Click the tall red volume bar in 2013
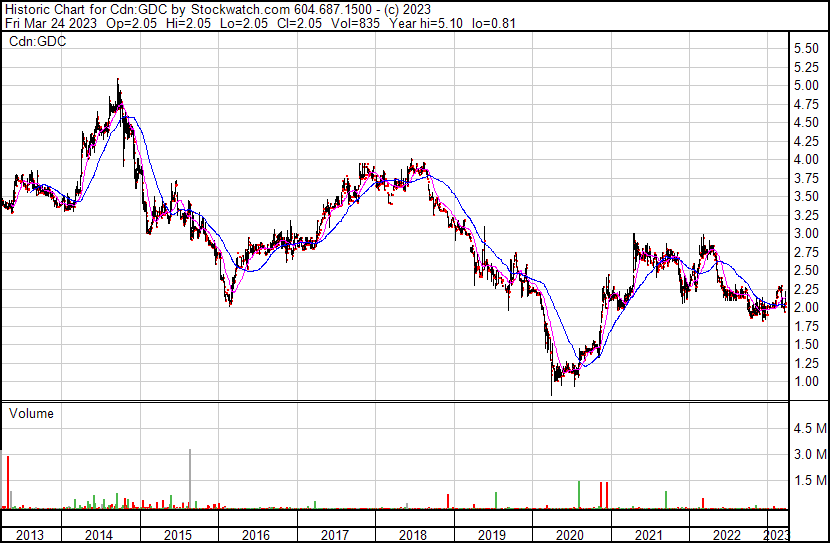Image resolution: width=830 pixels, height=543 pixels. pyautogui.click(x=8, y=482)
